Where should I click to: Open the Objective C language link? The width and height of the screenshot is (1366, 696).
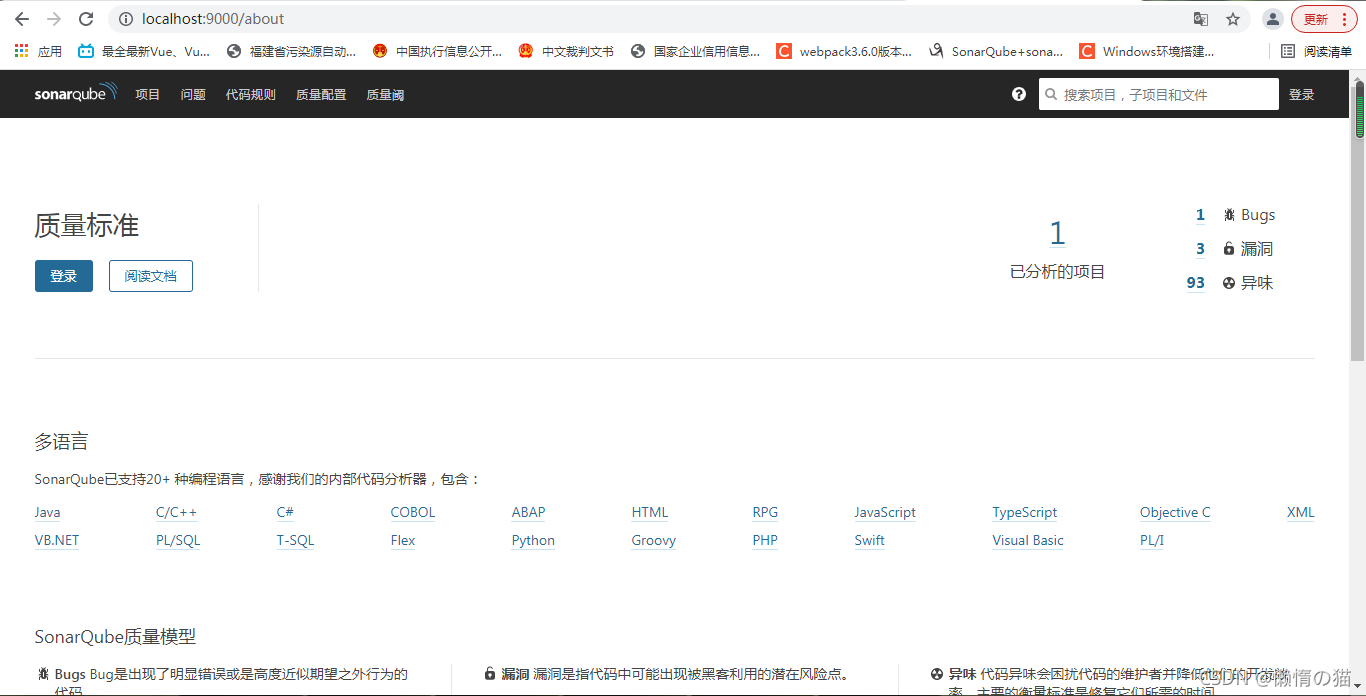[1175, 512]
